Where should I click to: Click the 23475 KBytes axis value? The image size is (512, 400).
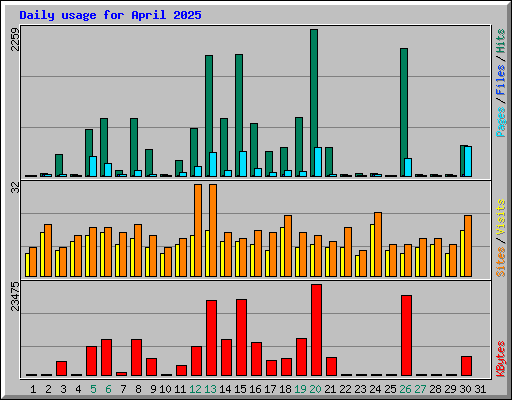tap(15, 297)
